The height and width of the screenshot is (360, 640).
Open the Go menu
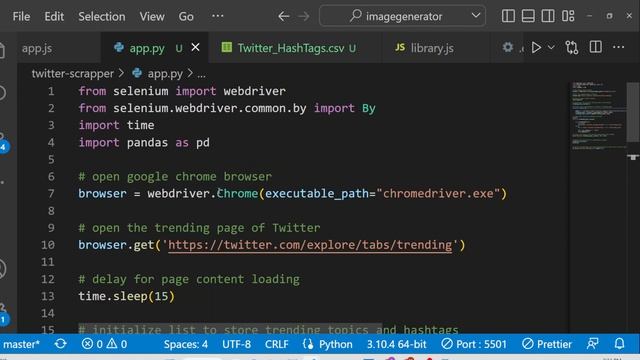pyautogui.click(x=186, y=16)
